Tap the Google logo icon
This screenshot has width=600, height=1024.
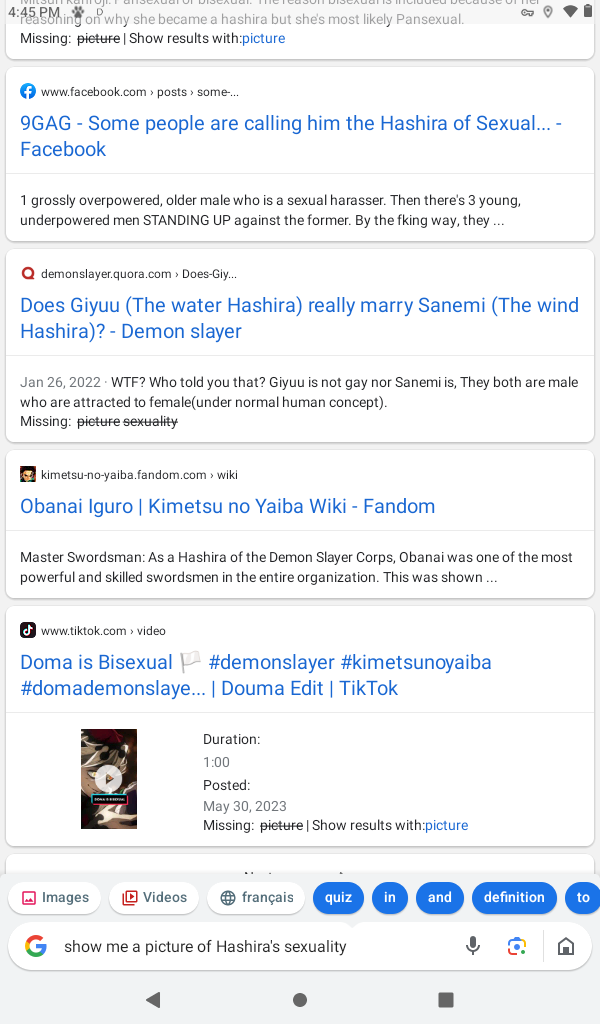[x=36, y=946]
